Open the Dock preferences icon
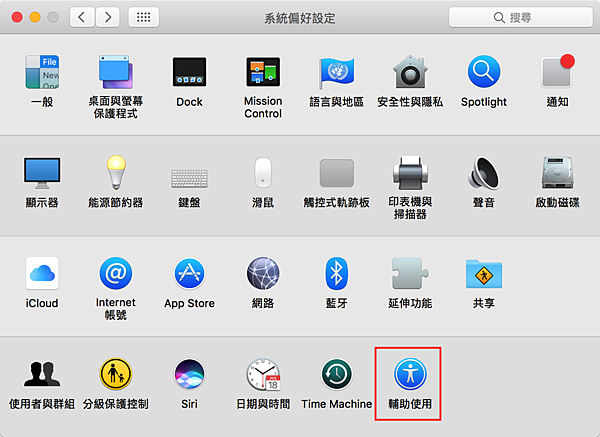The width and height of the screenshot is (600, 437). coord(189,72)
